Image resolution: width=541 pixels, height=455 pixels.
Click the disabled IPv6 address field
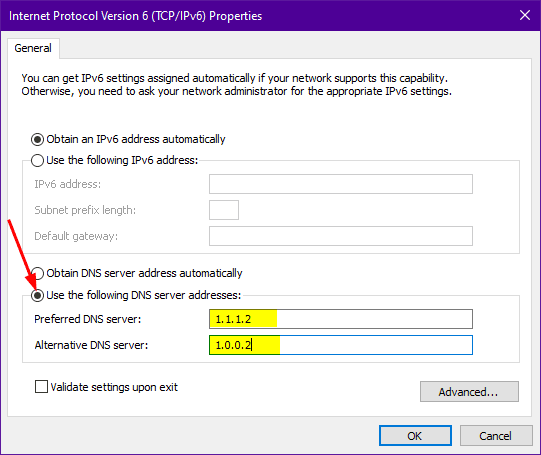341,184
